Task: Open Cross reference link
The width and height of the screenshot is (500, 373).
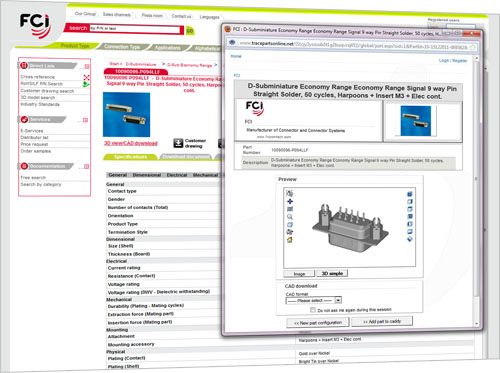Action: pos(37,77)
